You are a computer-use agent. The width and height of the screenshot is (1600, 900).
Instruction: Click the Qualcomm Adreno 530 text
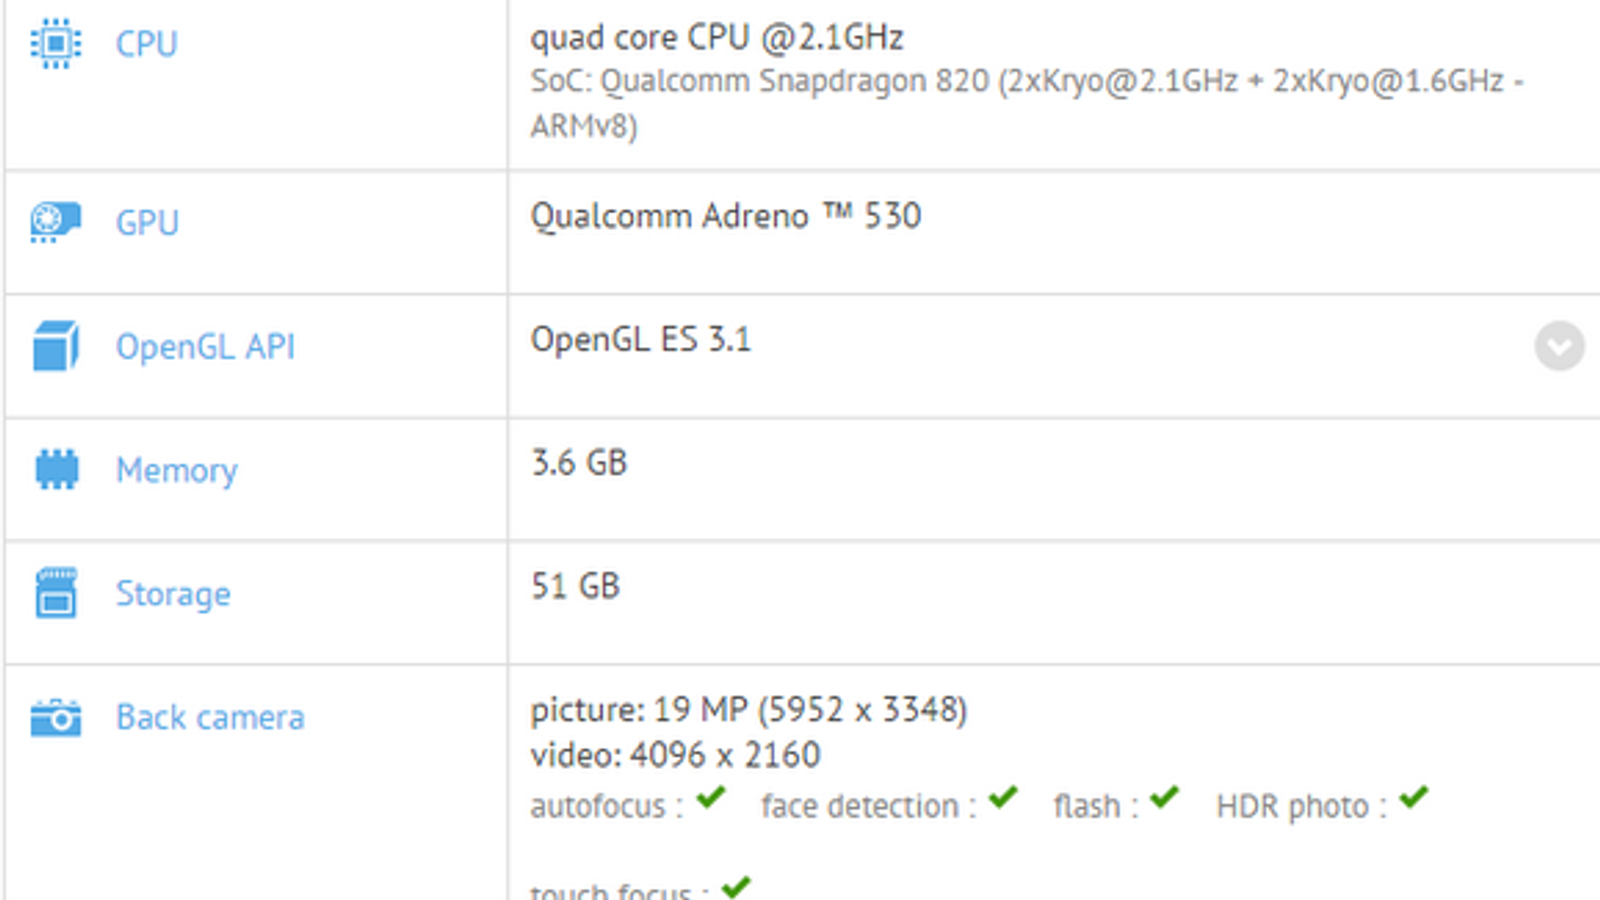click(725, 216)
